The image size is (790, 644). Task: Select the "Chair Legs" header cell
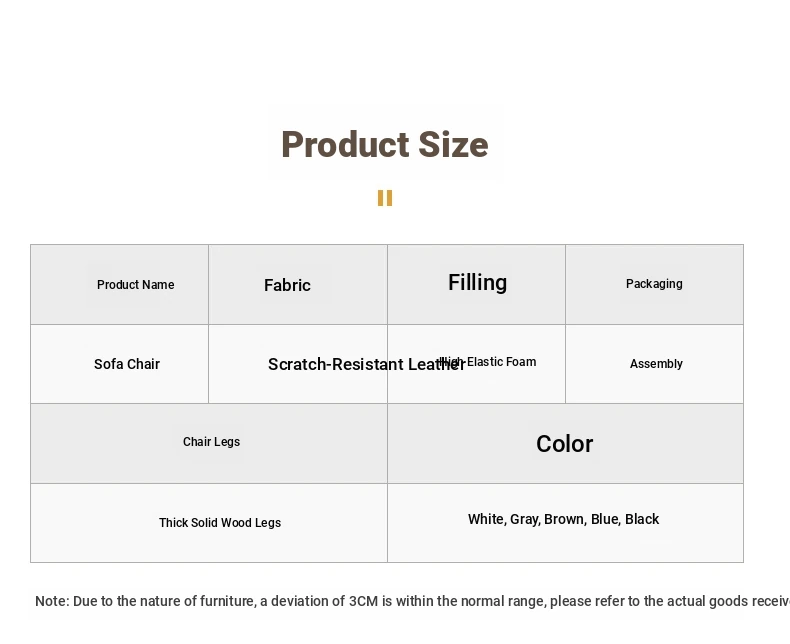point(211,442)
